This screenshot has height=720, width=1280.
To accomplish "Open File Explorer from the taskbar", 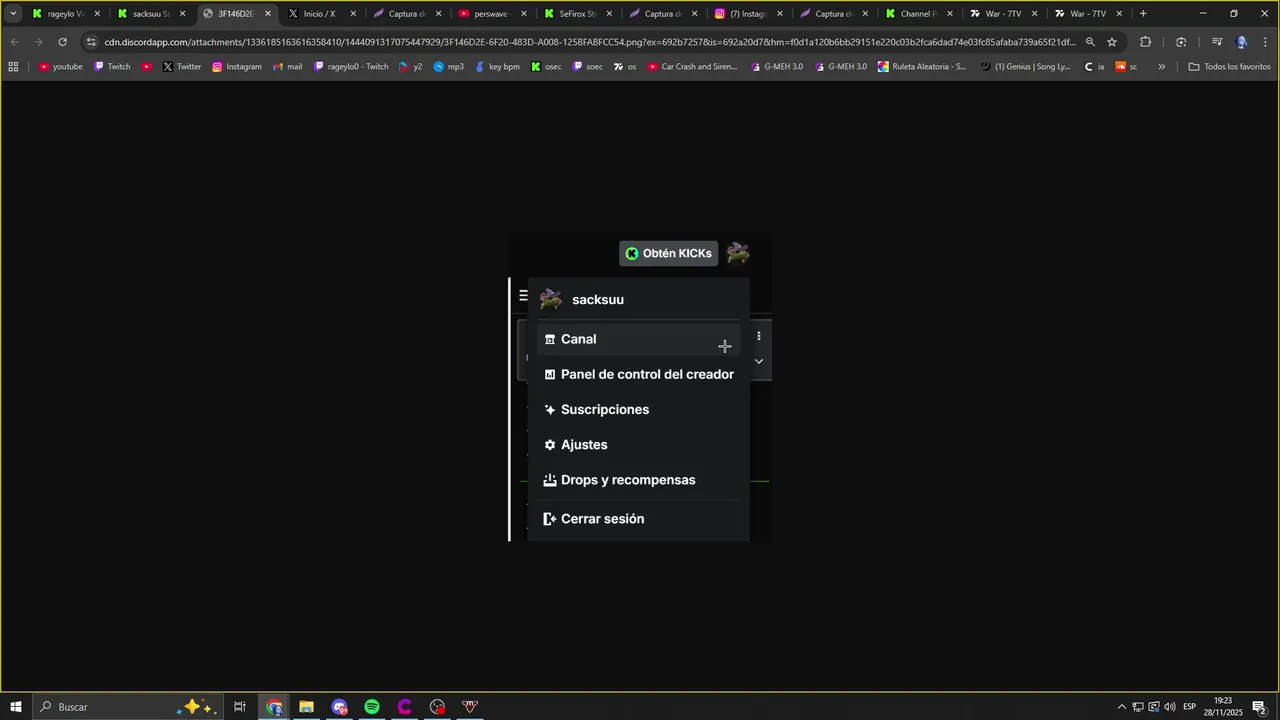I will [307, 707].
